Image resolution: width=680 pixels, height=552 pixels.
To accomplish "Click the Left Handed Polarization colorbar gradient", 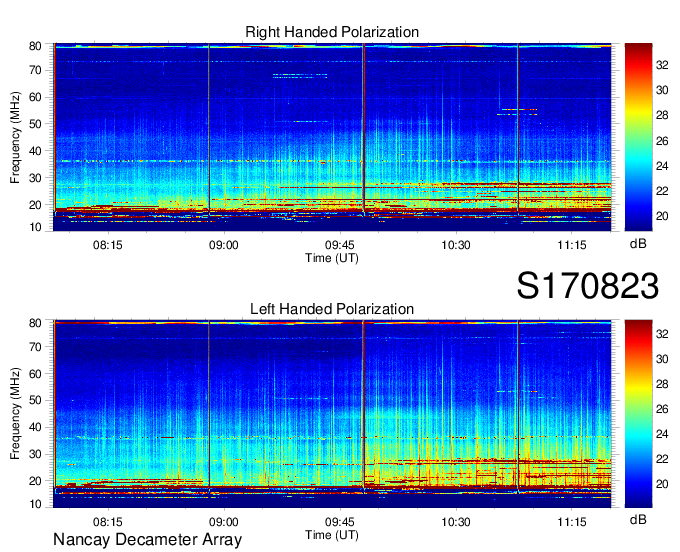I will click(x=638, y=414).
